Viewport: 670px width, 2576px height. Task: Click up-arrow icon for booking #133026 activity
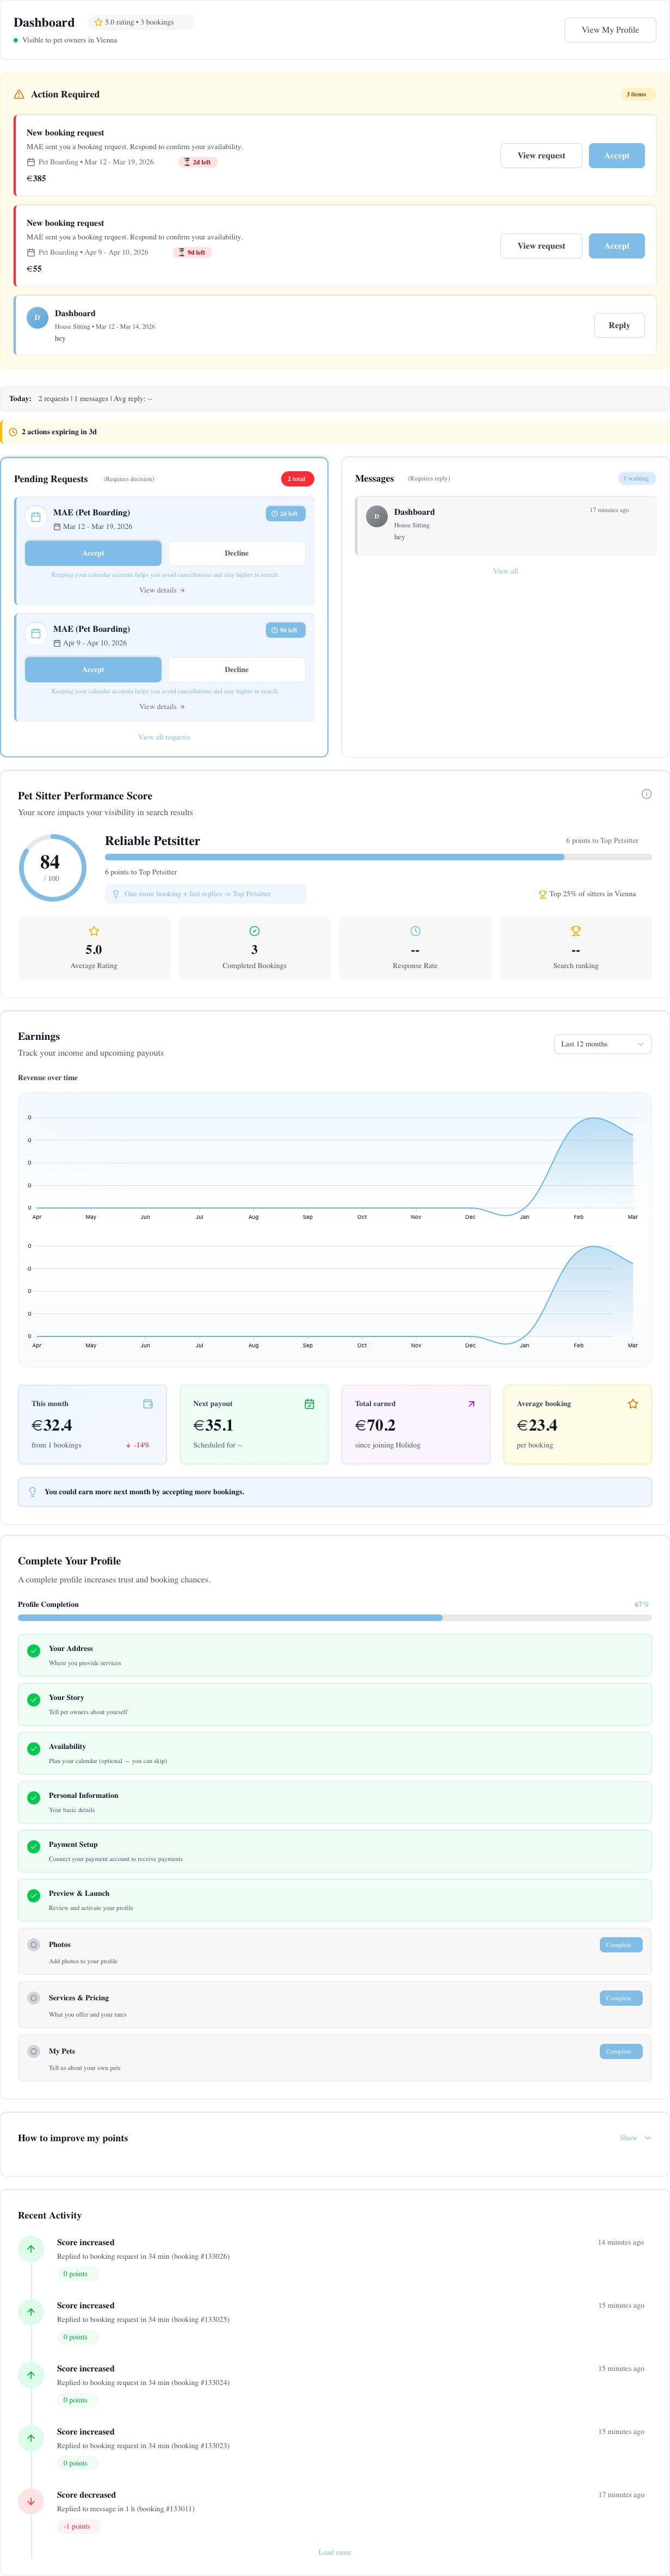(x=31, y=2249)
